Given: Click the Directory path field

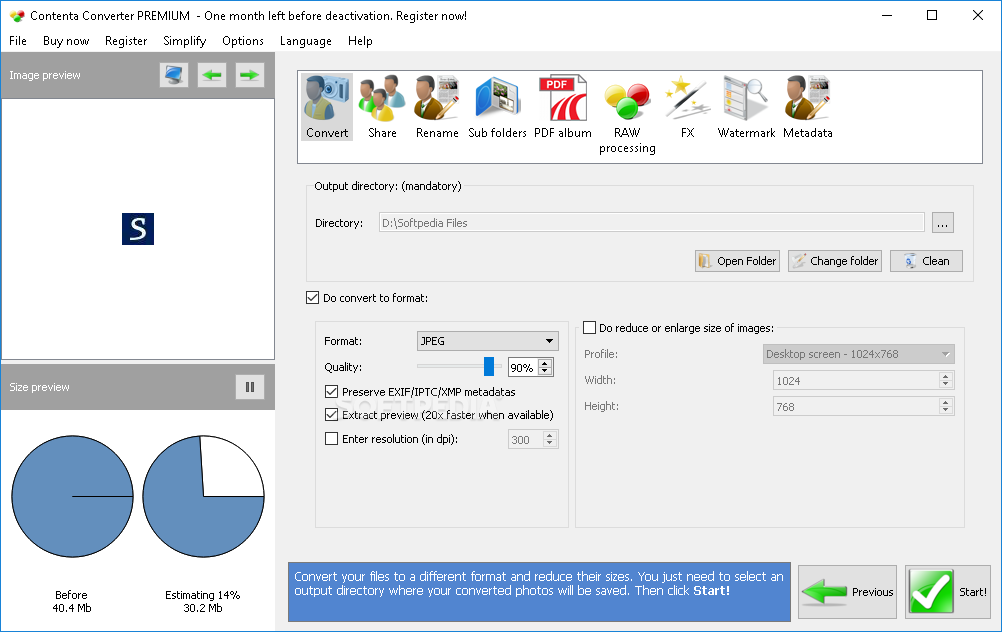Looking at the screenshot, I should click(652, 223).
